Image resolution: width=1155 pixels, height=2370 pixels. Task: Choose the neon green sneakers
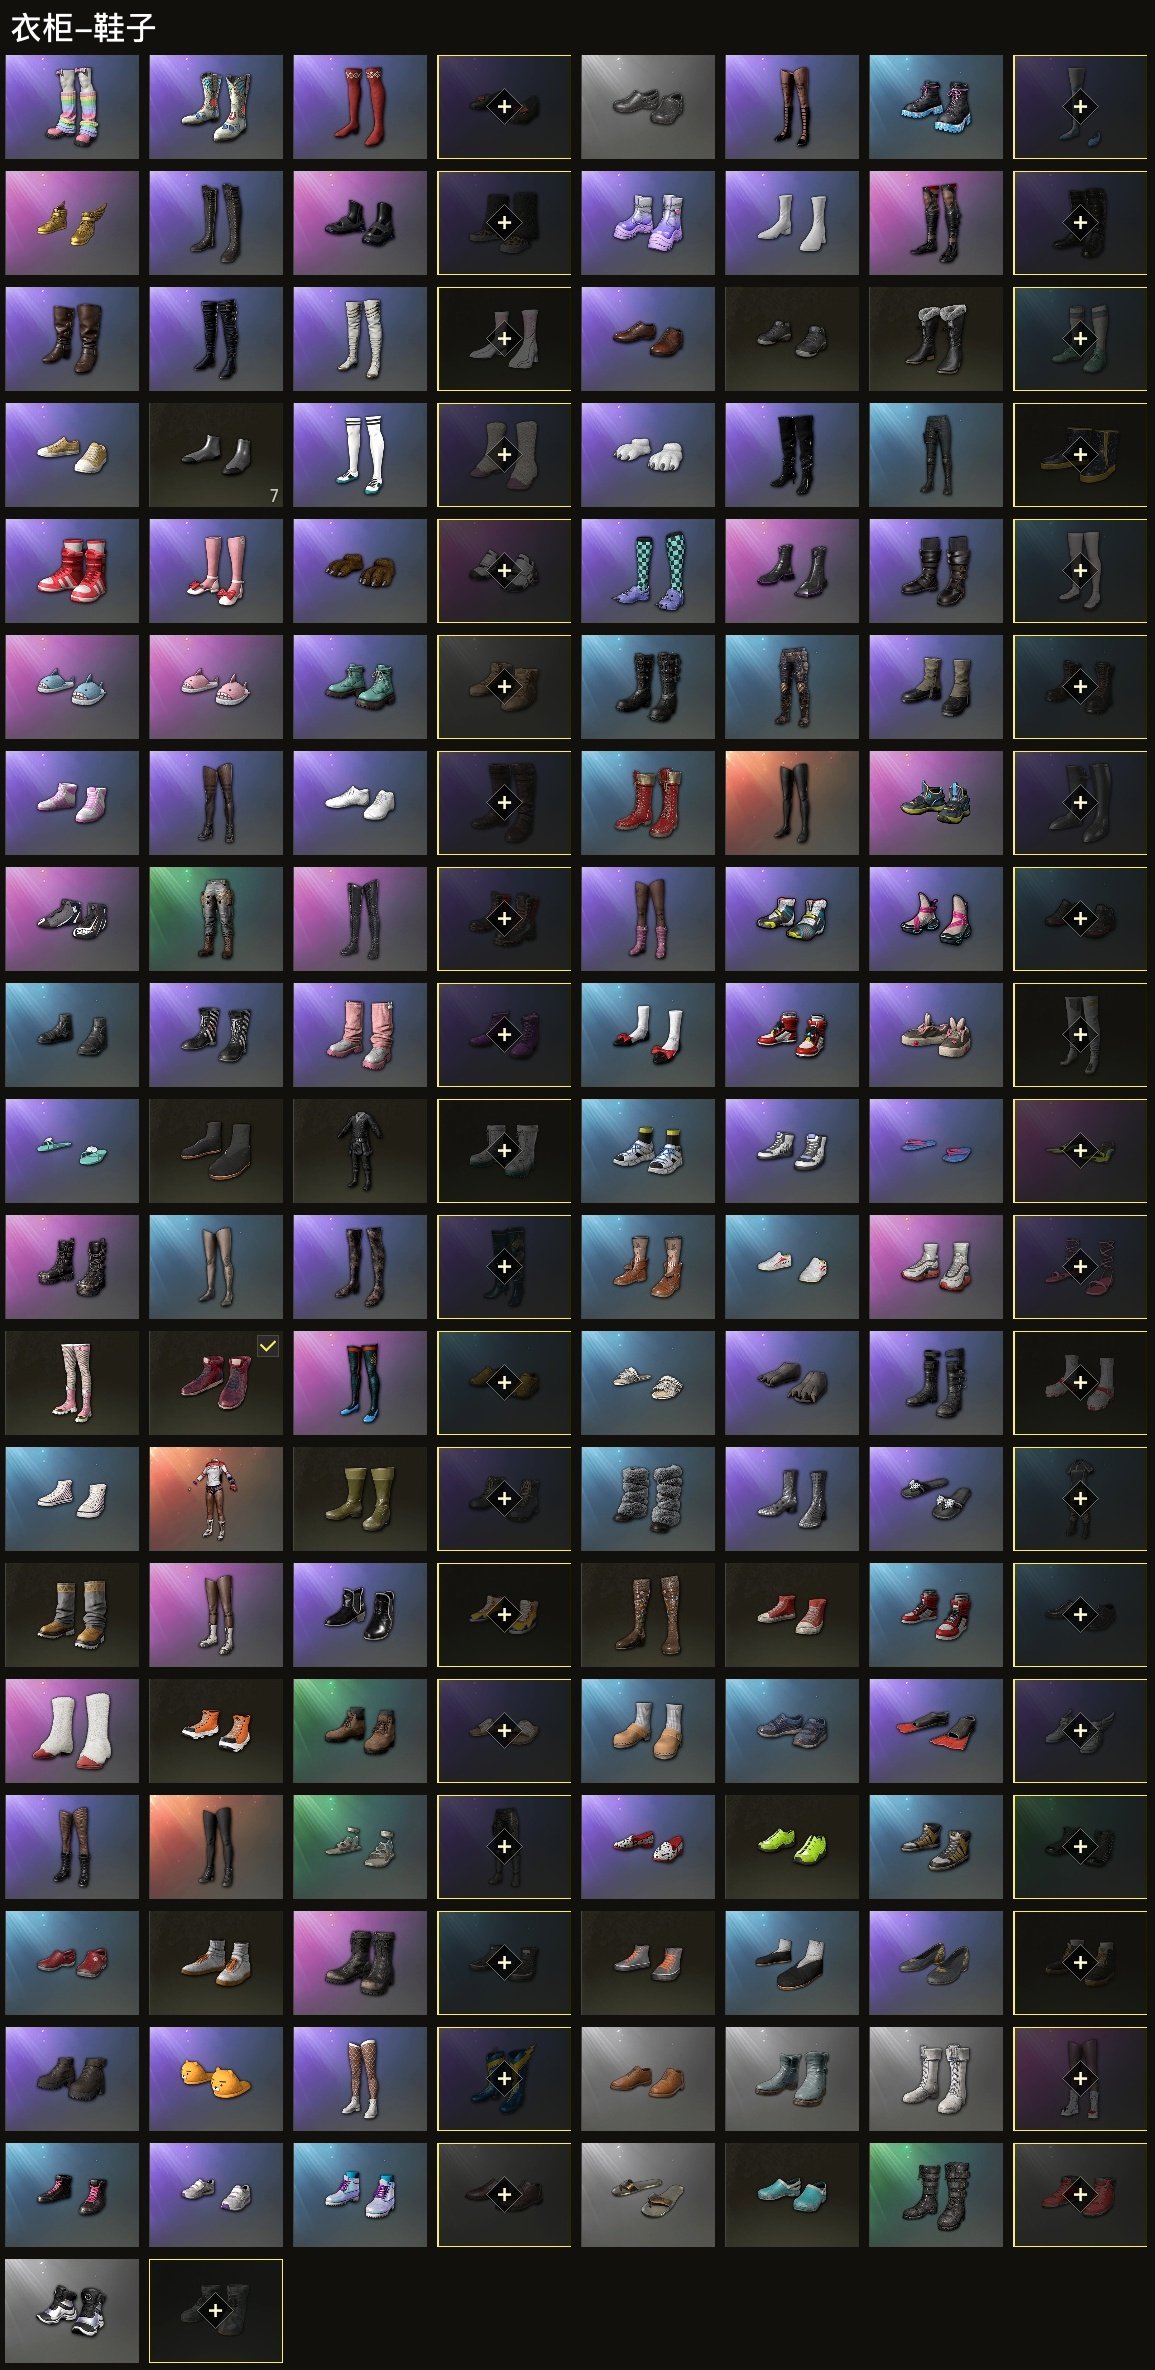tap(792, 1847)
